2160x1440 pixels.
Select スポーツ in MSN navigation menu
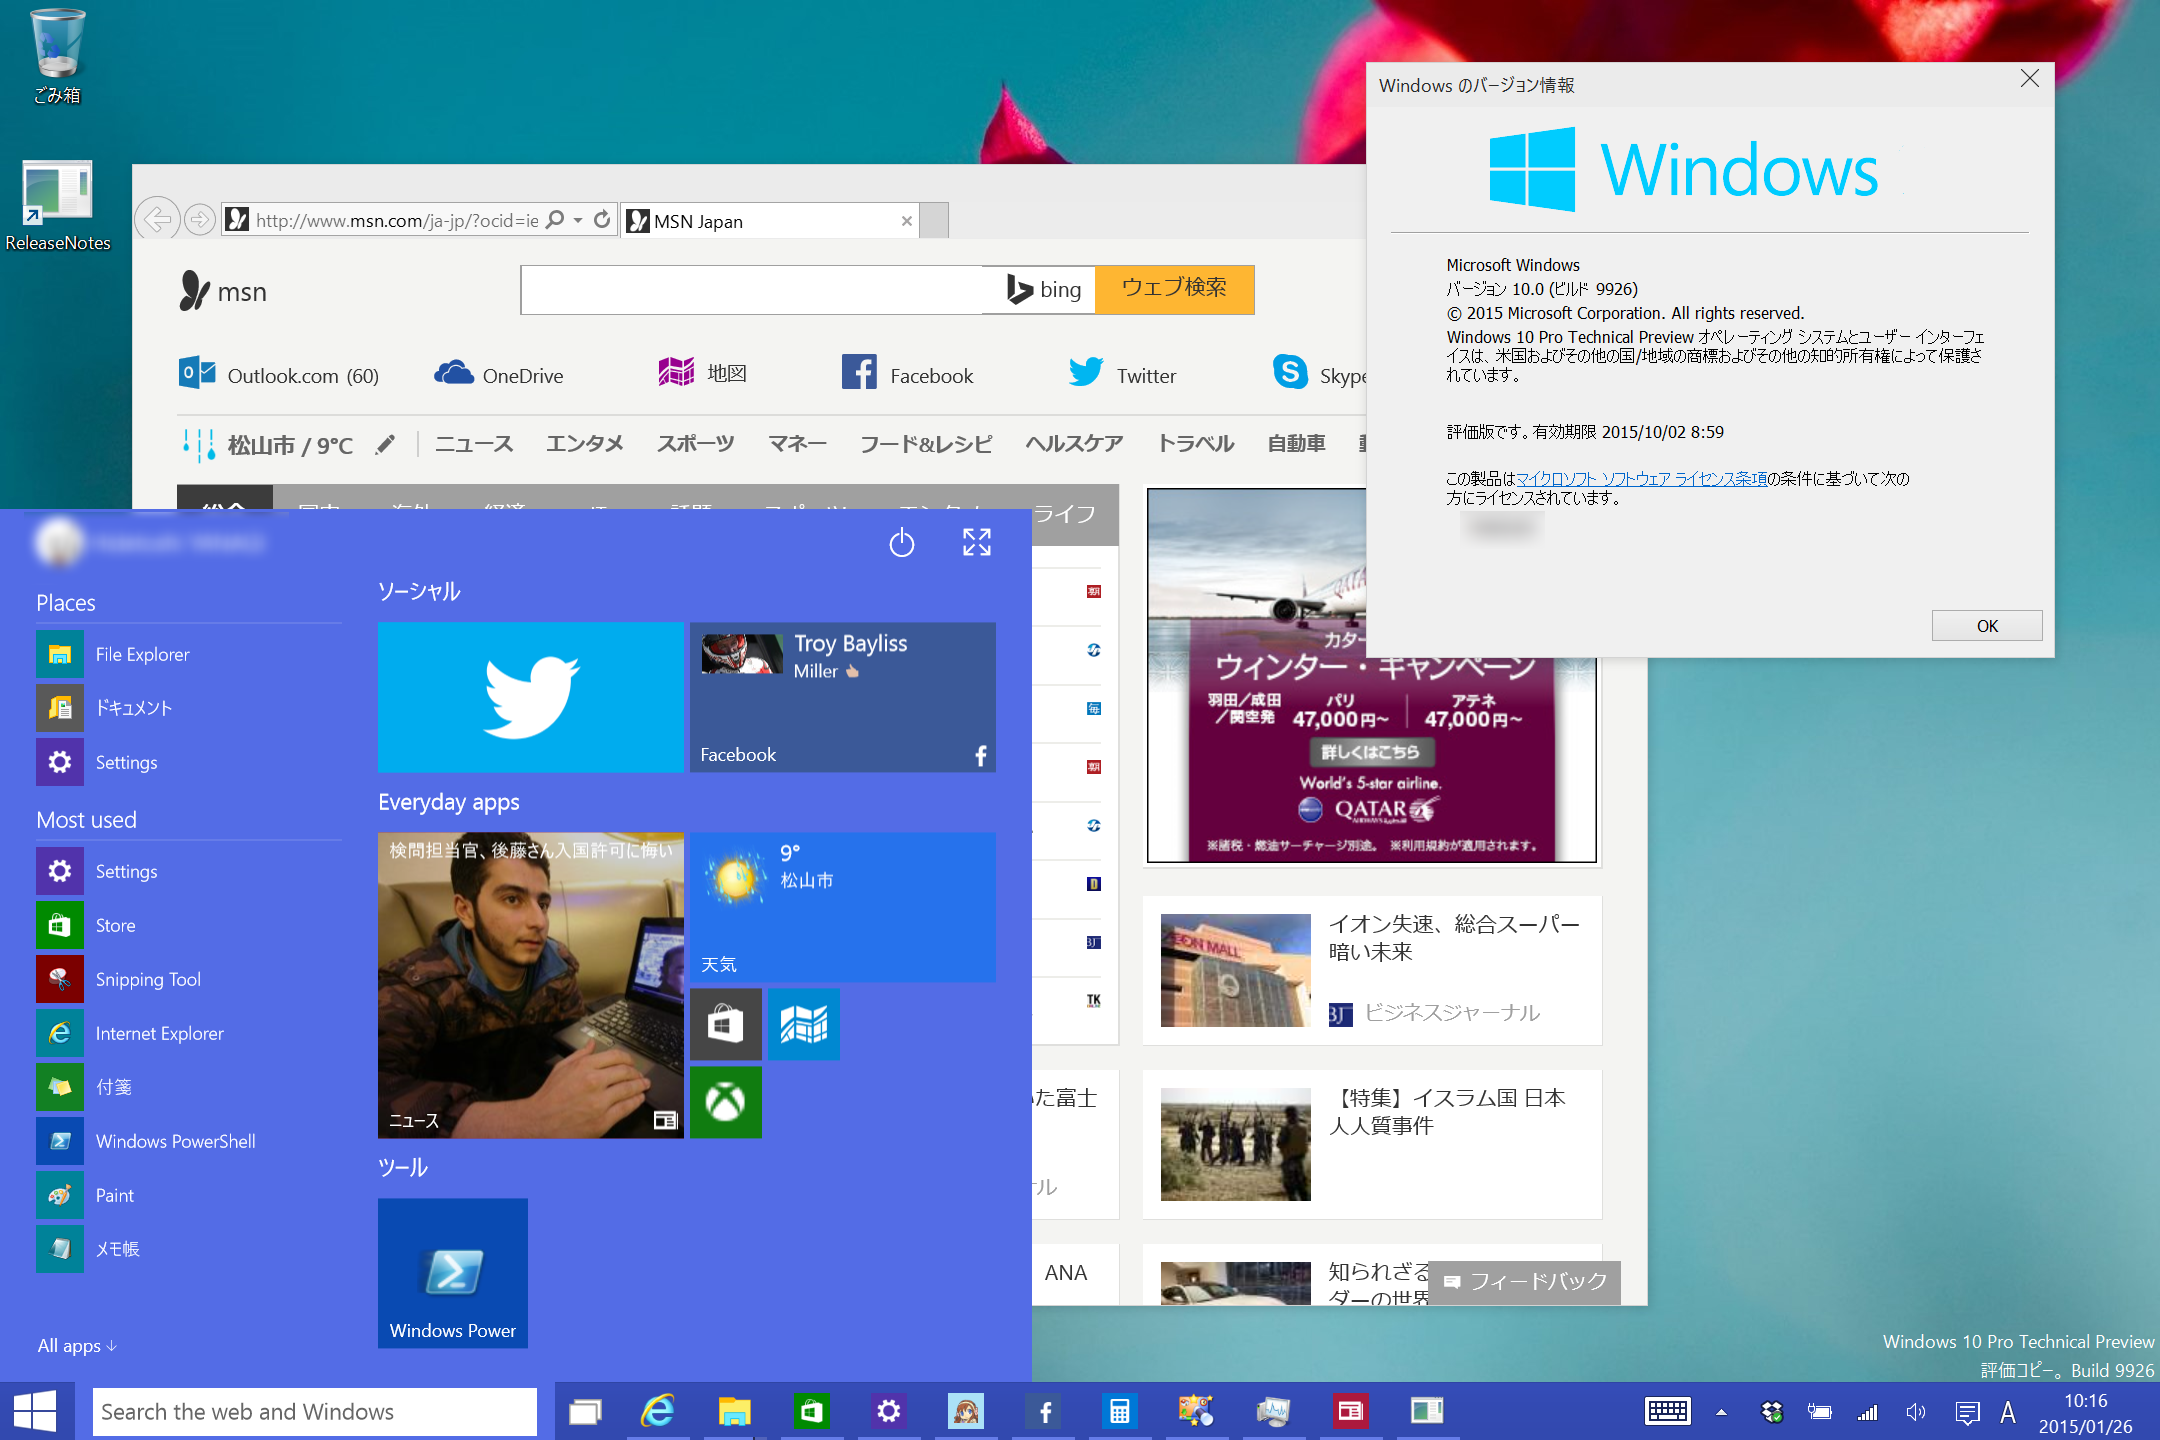coord(695,444)
